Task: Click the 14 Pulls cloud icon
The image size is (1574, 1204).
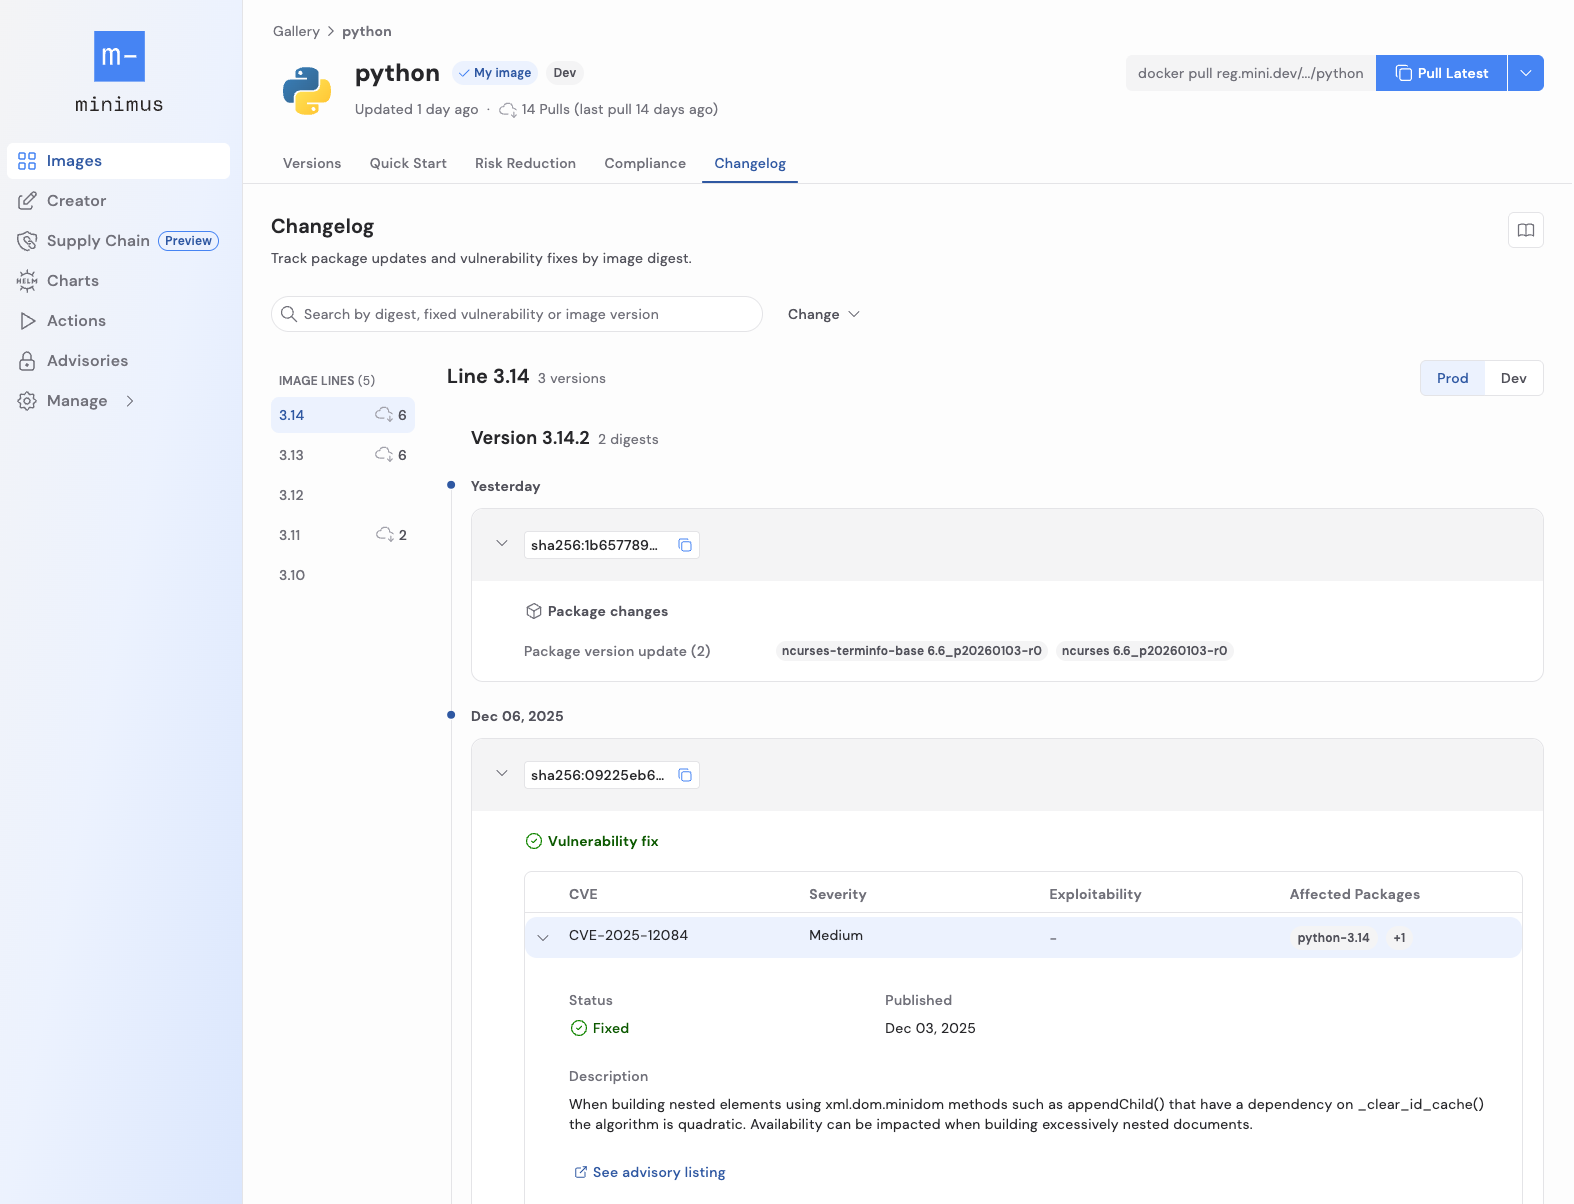Action: [508, 110]
